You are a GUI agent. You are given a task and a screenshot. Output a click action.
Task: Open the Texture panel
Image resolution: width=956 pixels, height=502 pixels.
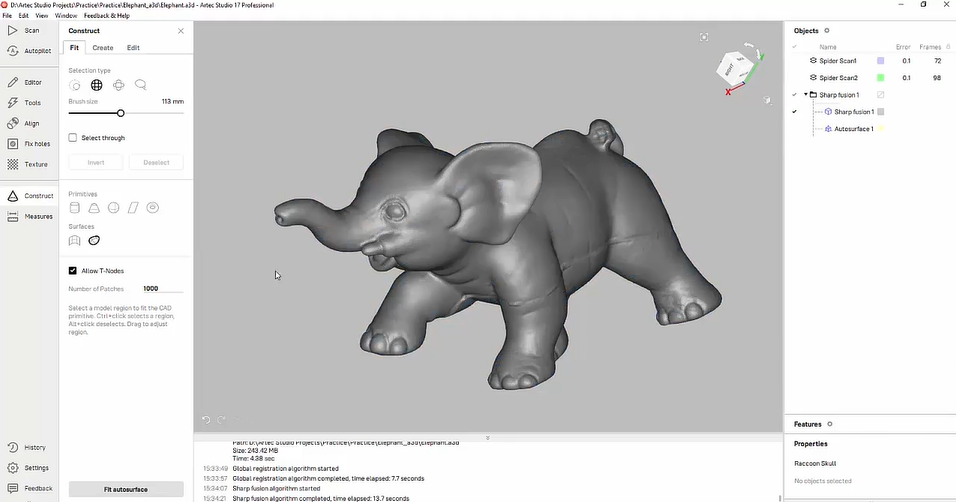(x=27, y=164)
